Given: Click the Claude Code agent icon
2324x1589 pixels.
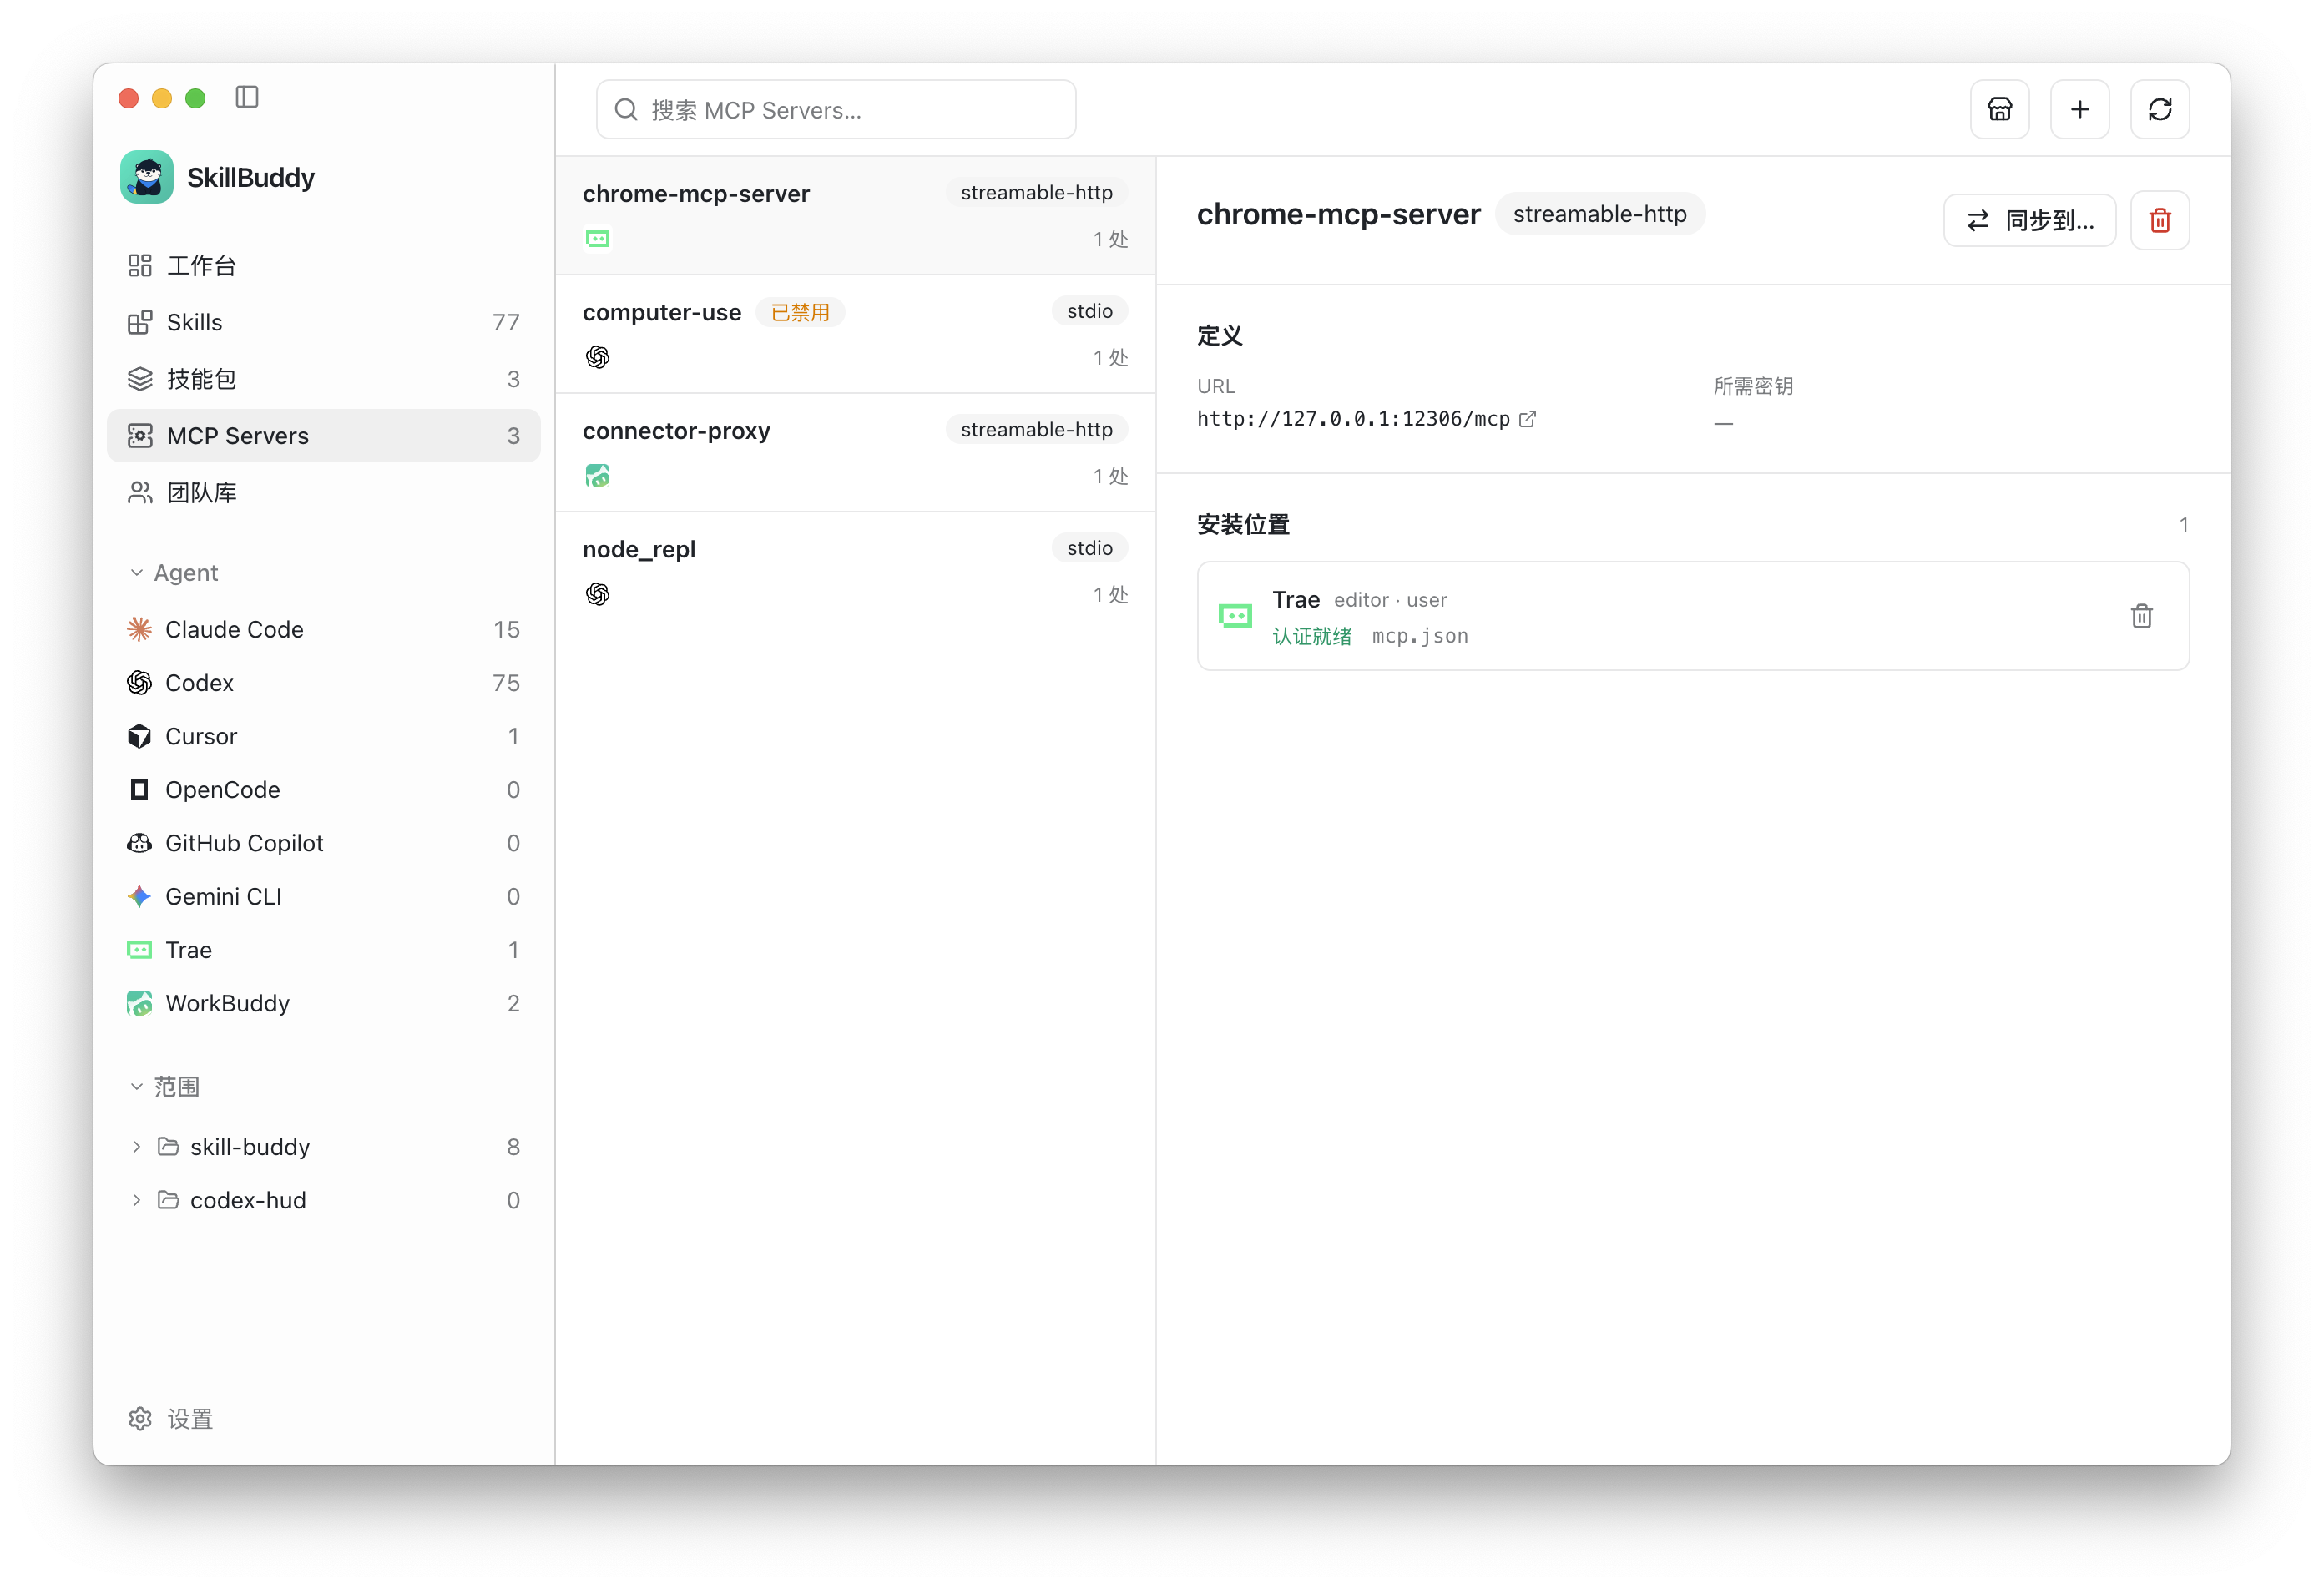Looking at the screenshot, I should pyautogui.click(x=139, y=629).
